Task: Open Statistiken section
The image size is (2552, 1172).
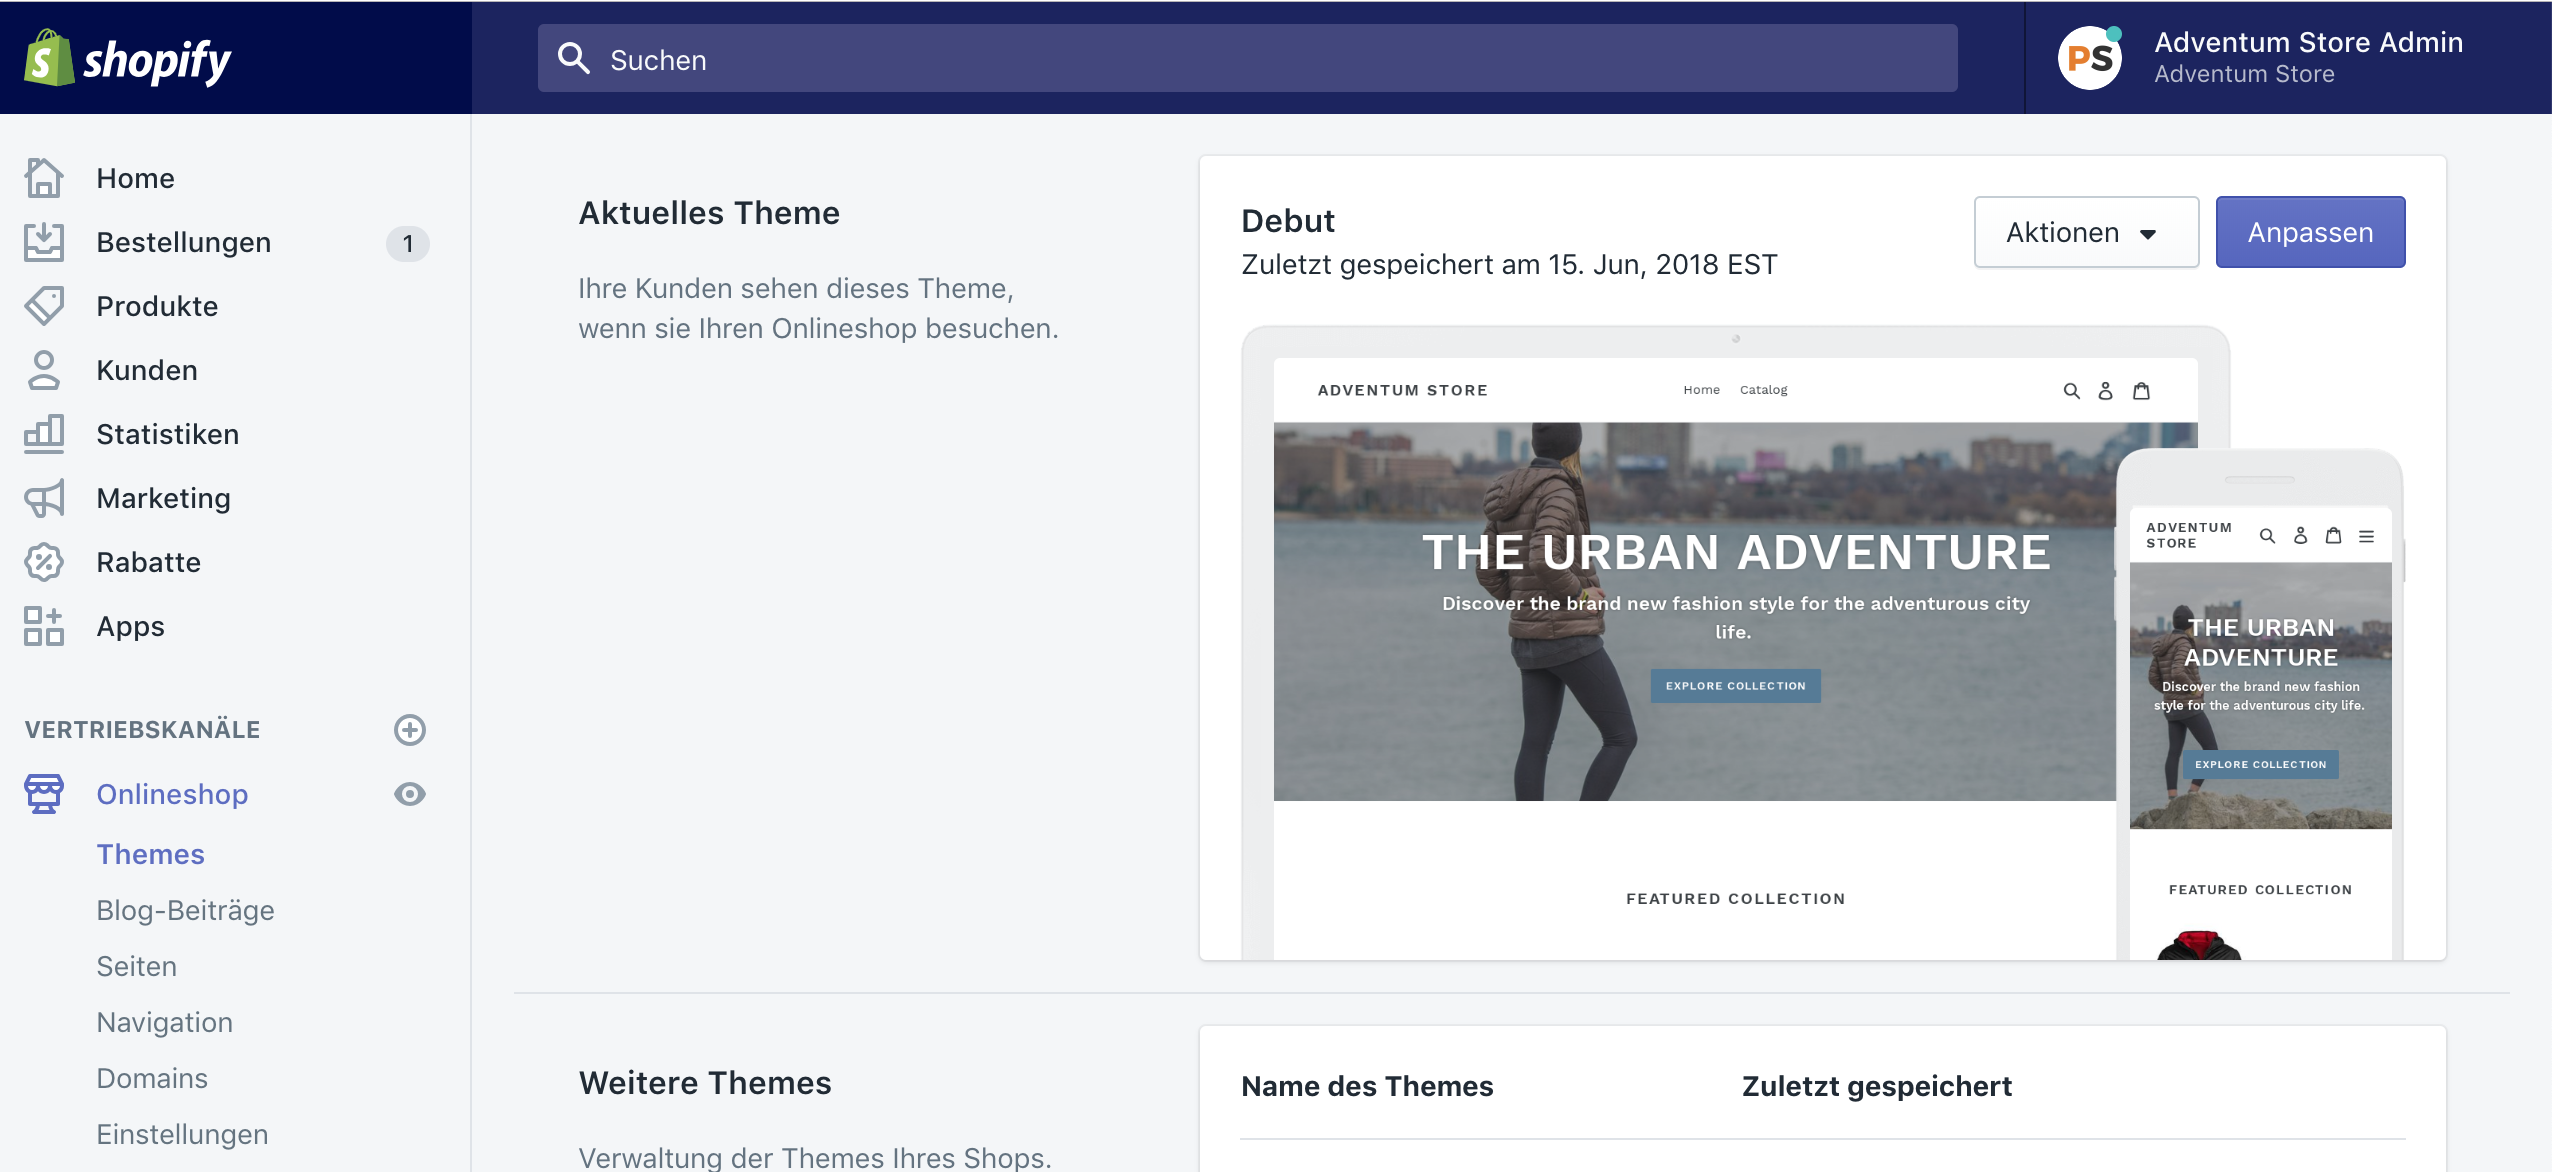Action: (167, 434)
